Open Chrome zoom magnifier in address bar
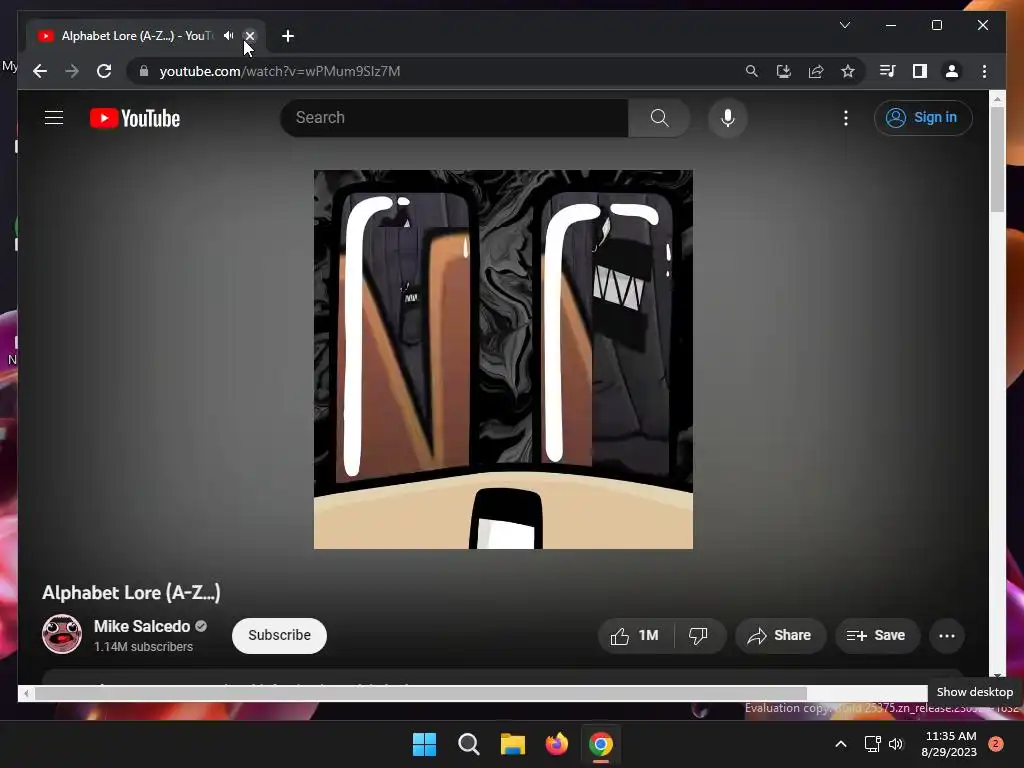The image size is (1024, 768). click(x=752, y=71)
